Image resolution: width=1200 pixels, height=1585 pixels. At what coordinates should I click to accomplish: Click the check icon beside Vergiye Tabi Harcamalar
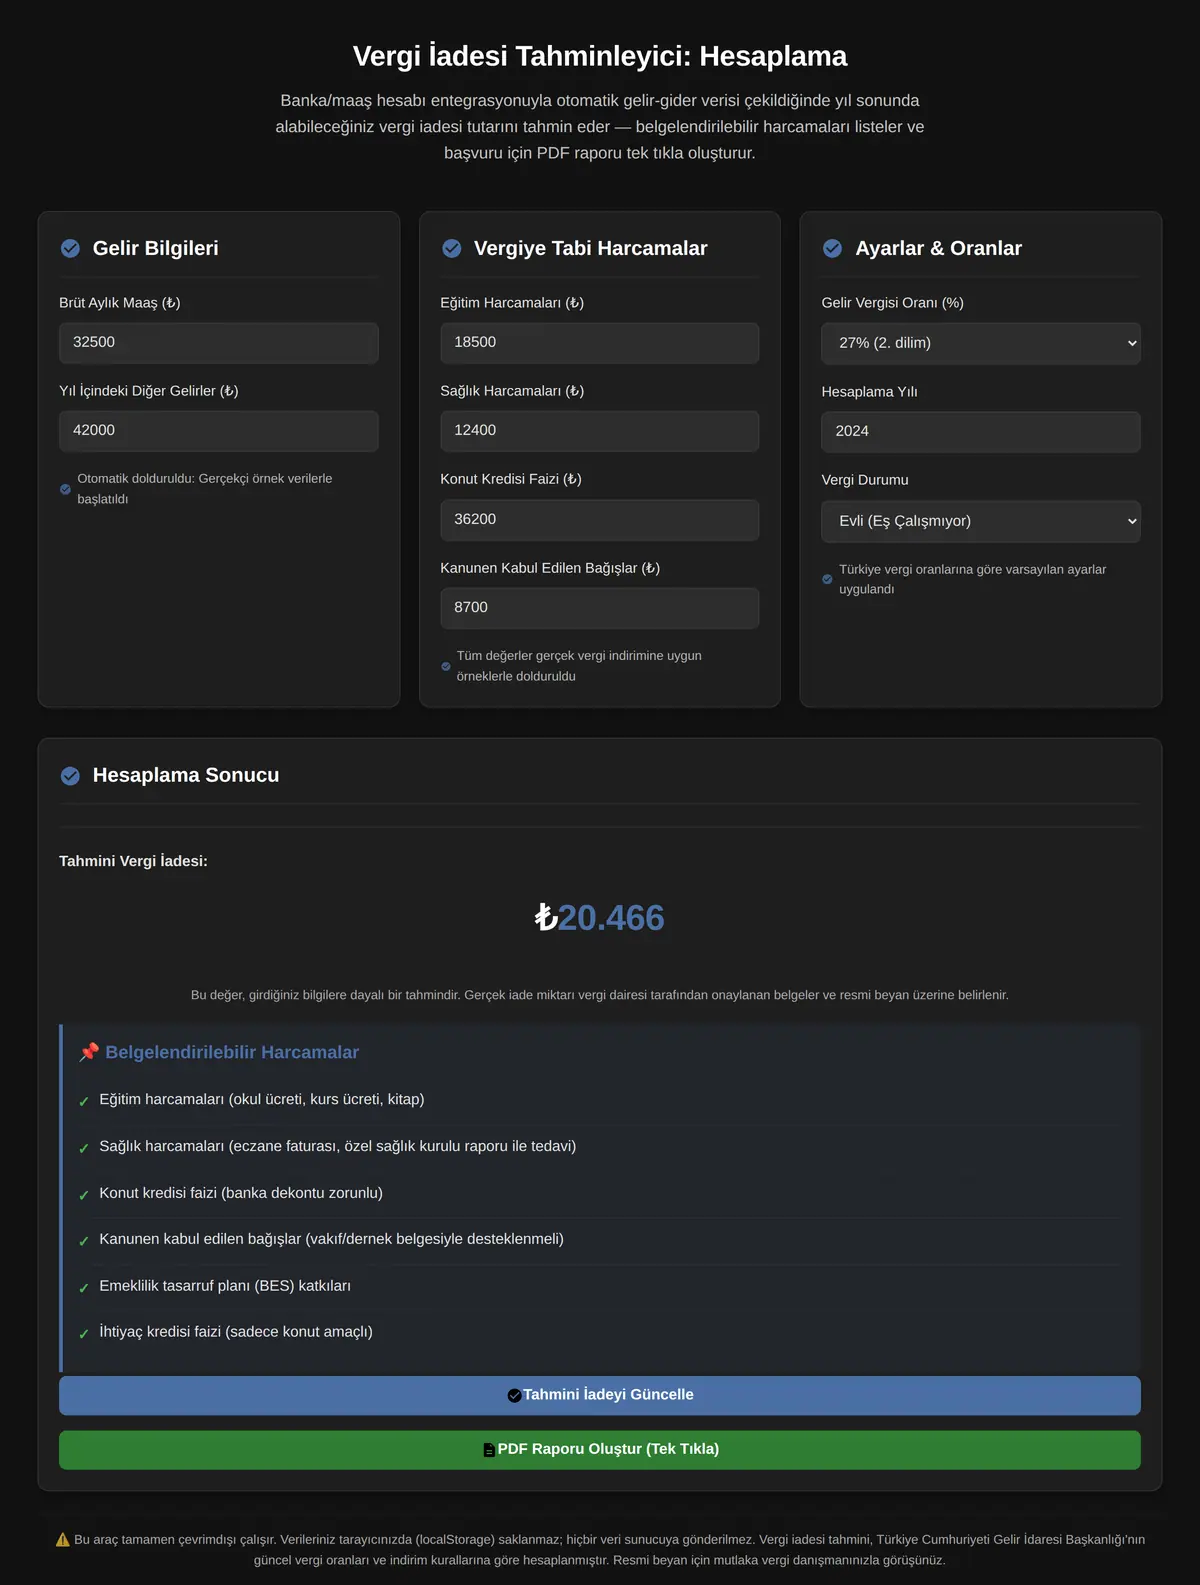pyautogui.click(x=452, y=248)
